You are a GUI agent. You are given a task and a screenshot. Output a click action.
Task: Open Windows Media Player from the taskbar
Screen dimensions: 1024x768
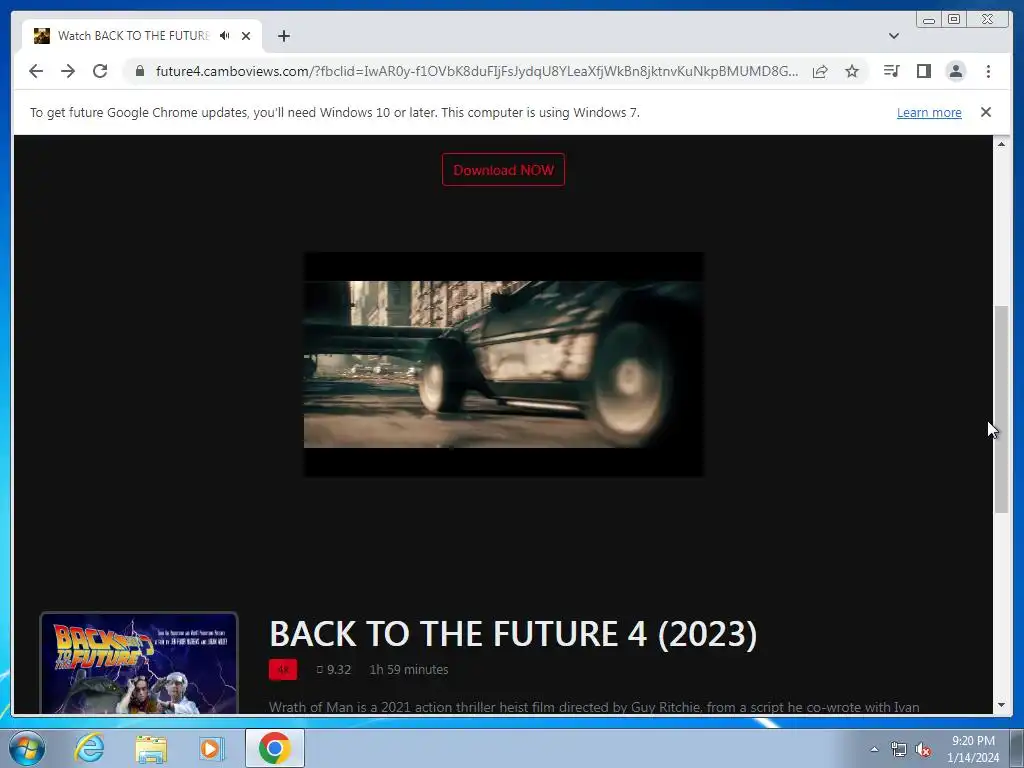point(212,748)
